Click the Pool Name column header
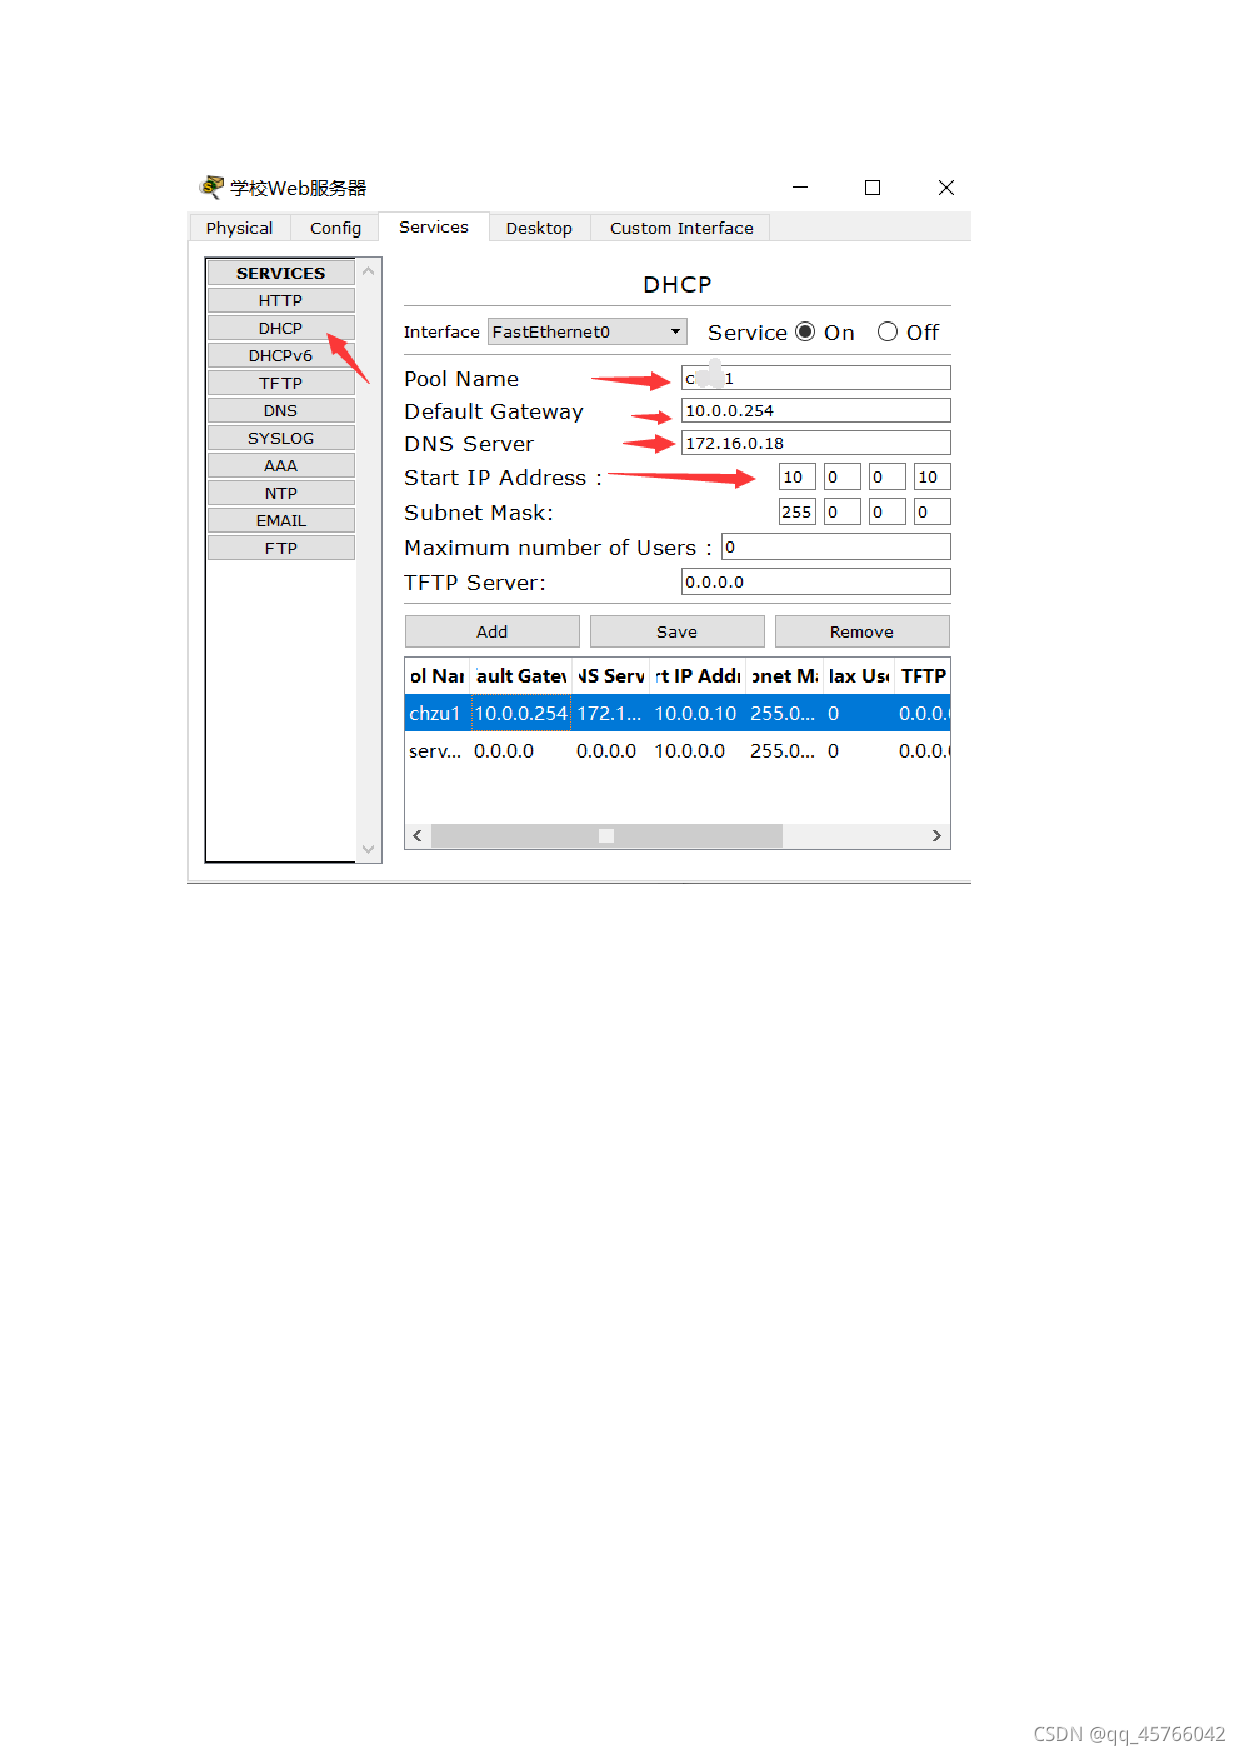The width and height of the screenshot is (1240, 1755). click(x=438, y=676)
